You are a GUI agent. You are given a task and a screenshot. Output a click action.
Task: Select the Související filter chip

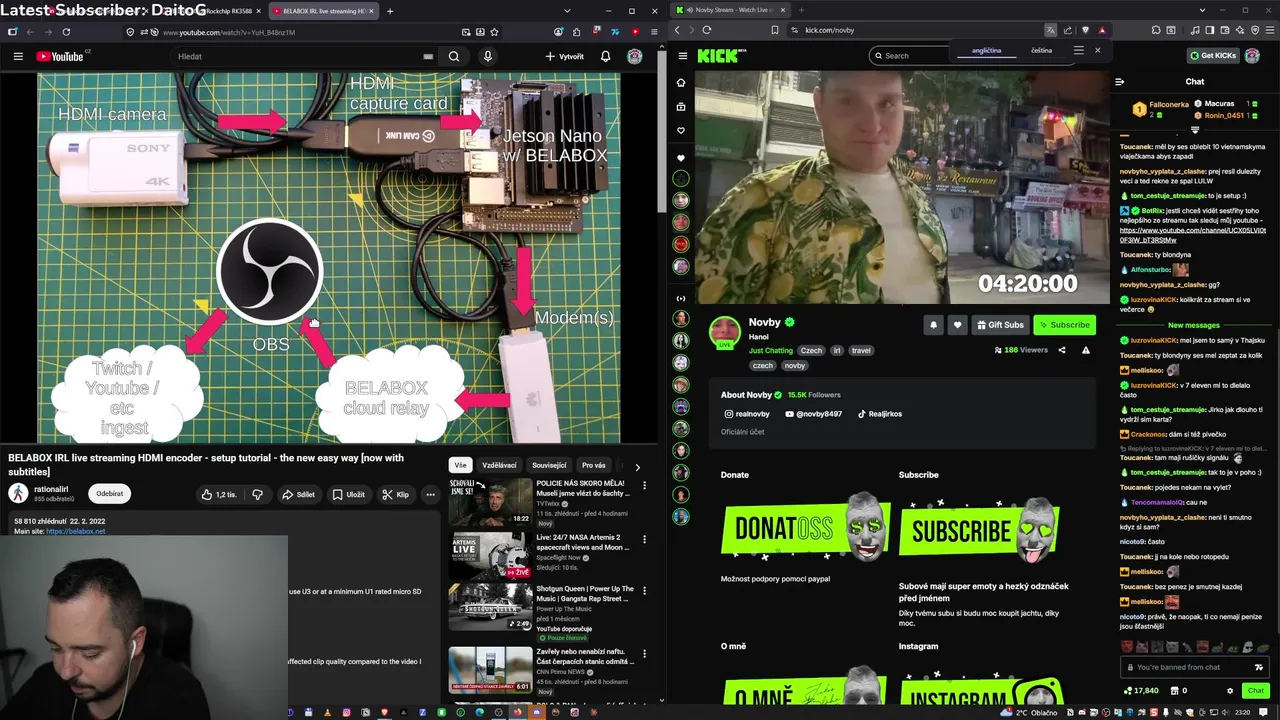[x=549, y=465]
